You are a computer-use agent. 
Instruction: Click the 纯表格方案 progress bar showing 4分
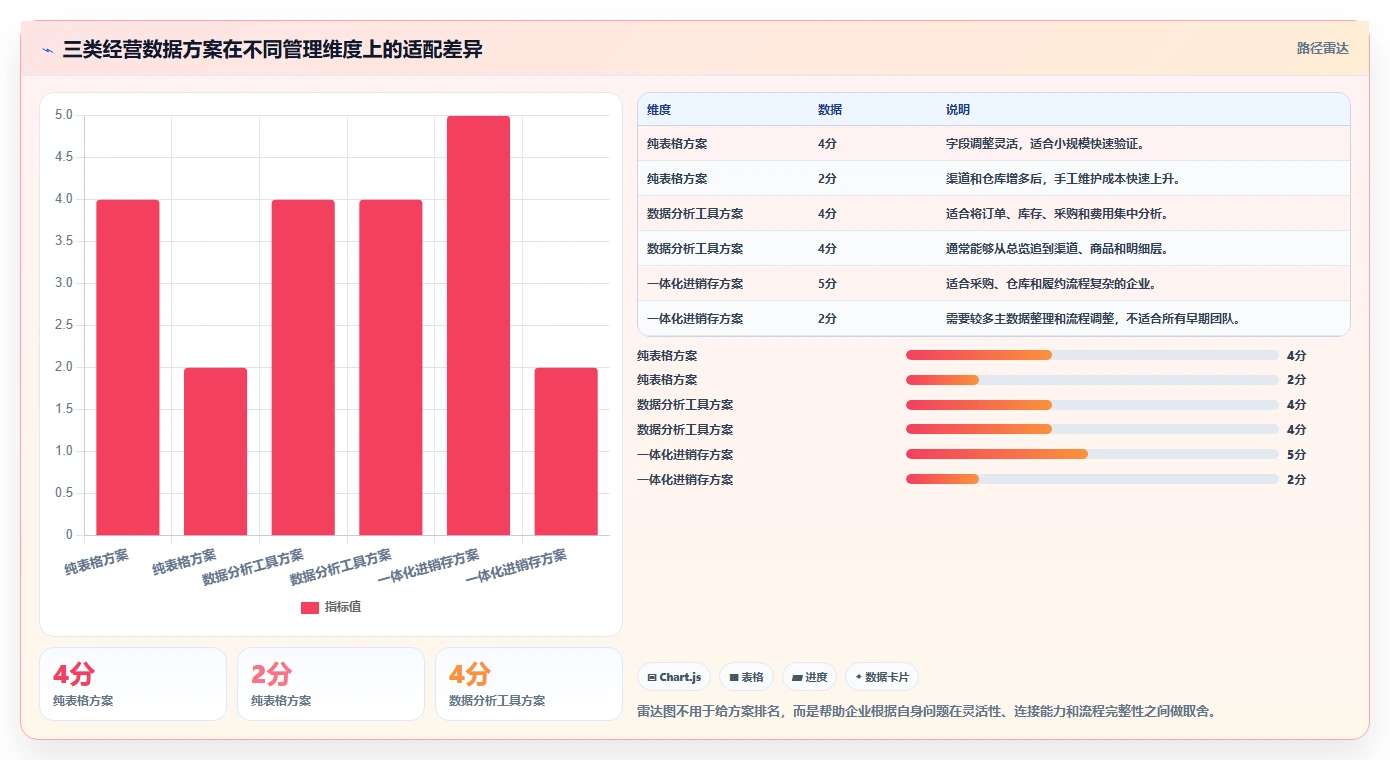[x=1092, y=355]
